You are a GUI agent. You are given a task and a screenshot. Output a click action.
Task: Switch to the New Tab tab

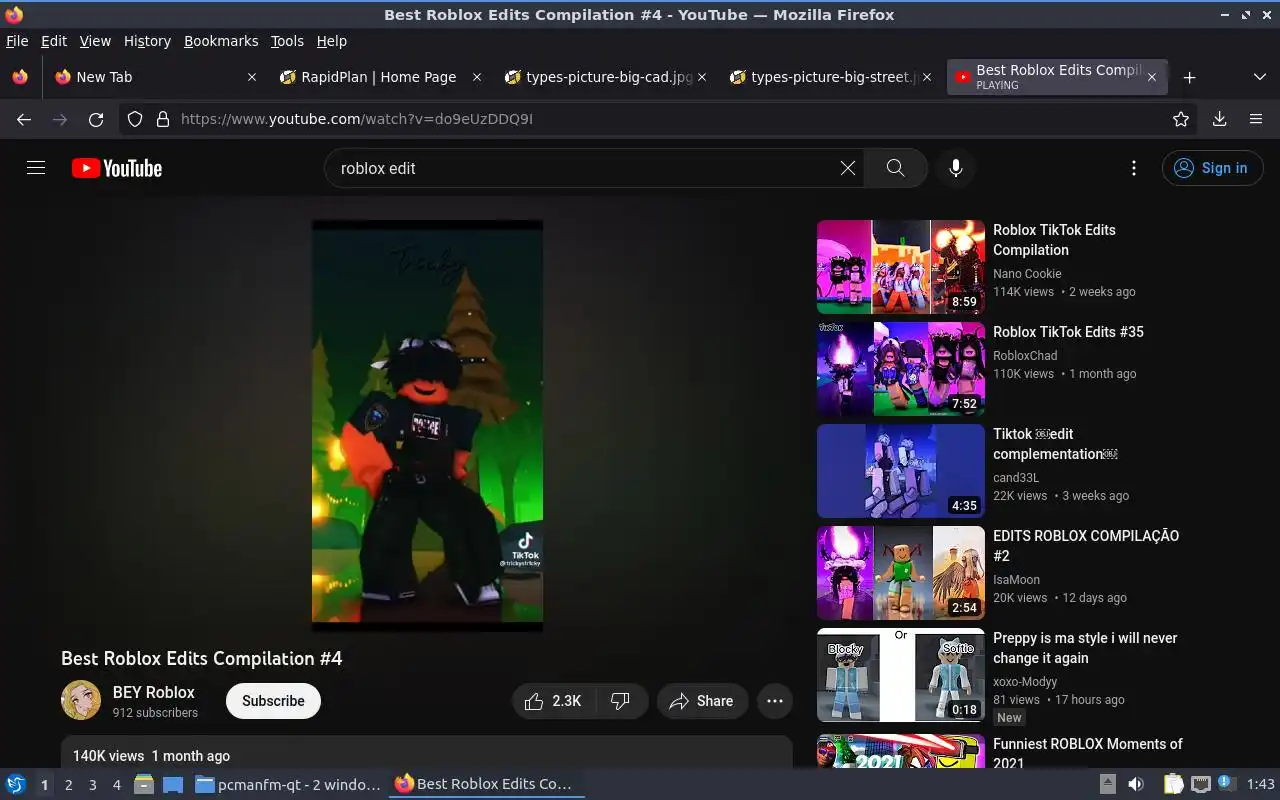[x=155, y=77]
